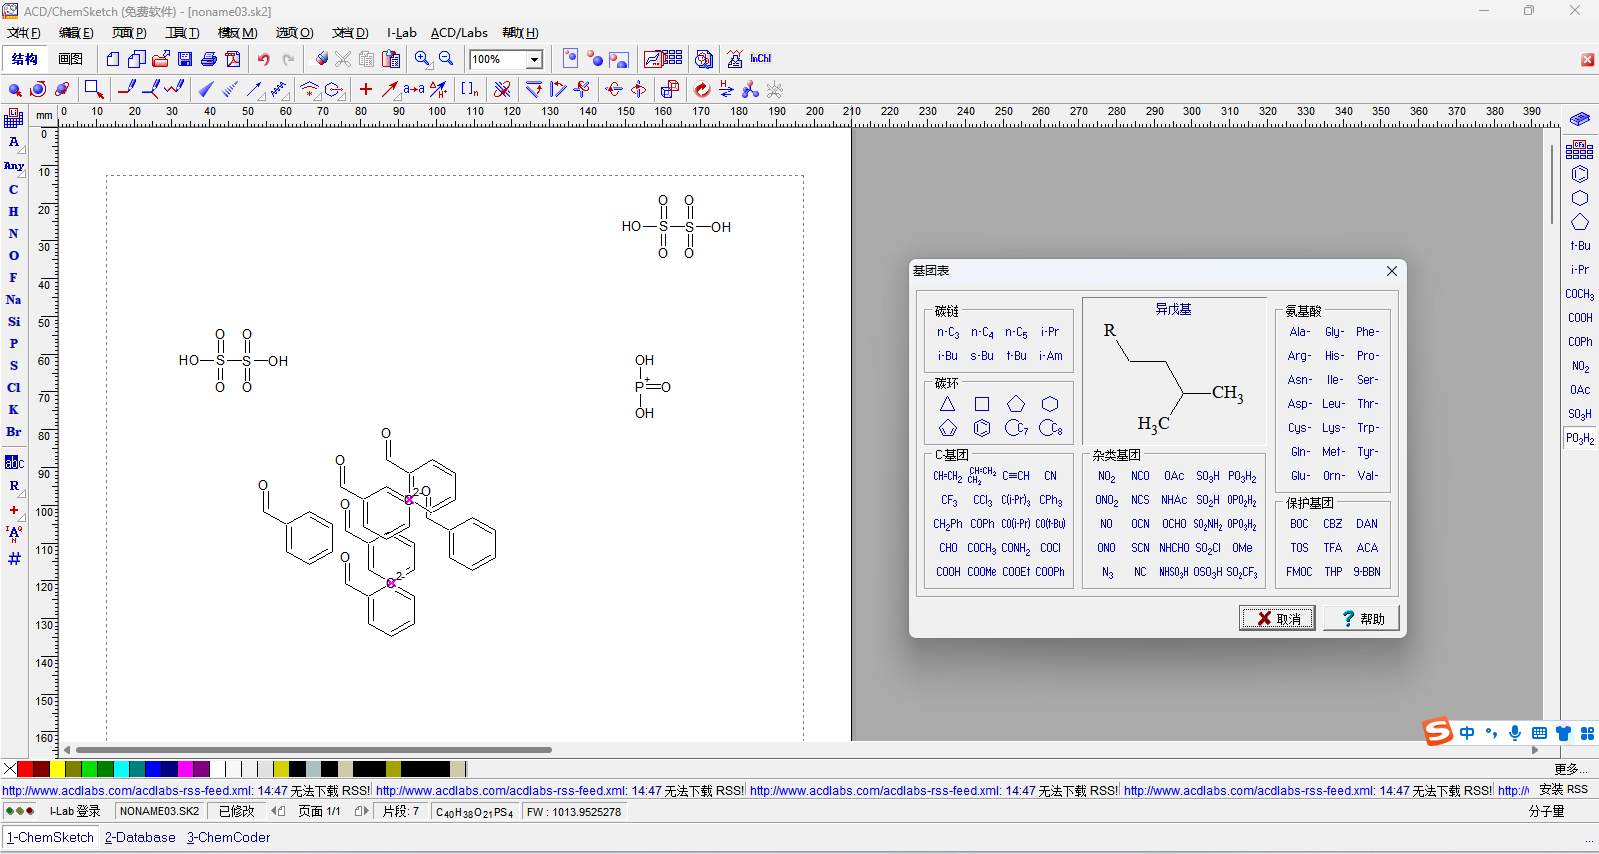
Task: Choose Ala- amino acid
Action: click(1299, 332)
